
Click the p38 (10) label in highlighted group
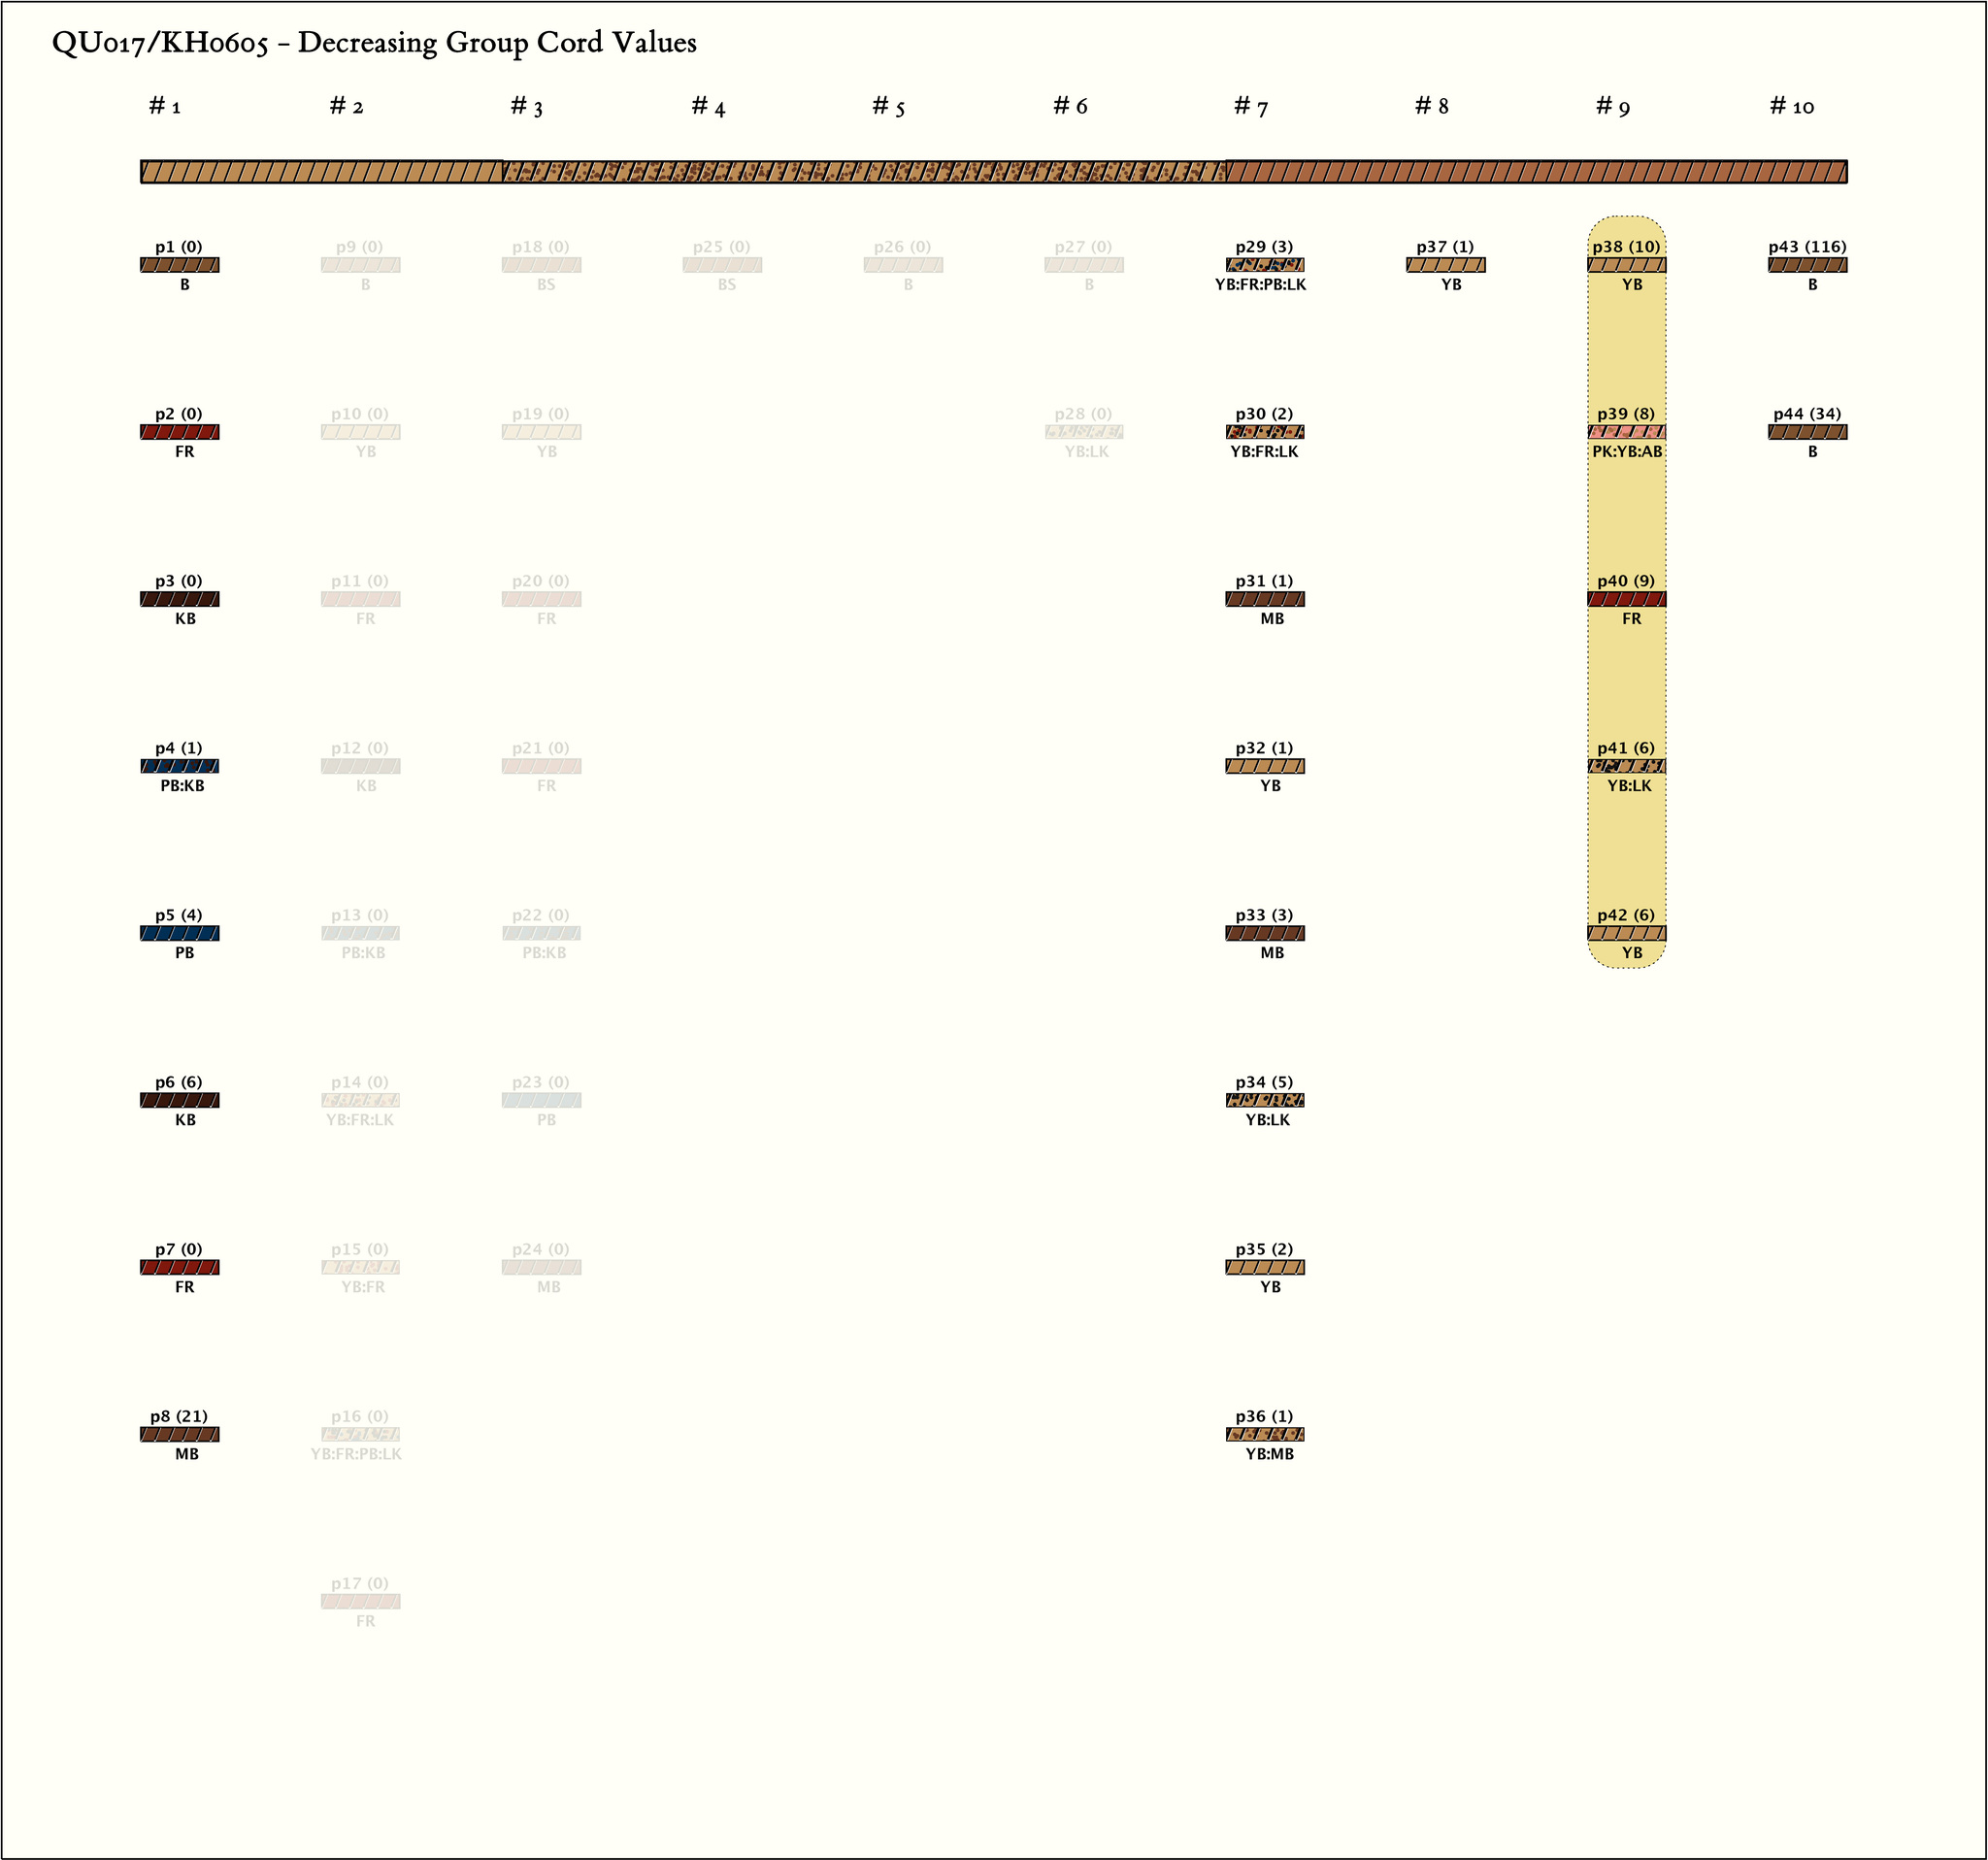(x=1626, y=247)
